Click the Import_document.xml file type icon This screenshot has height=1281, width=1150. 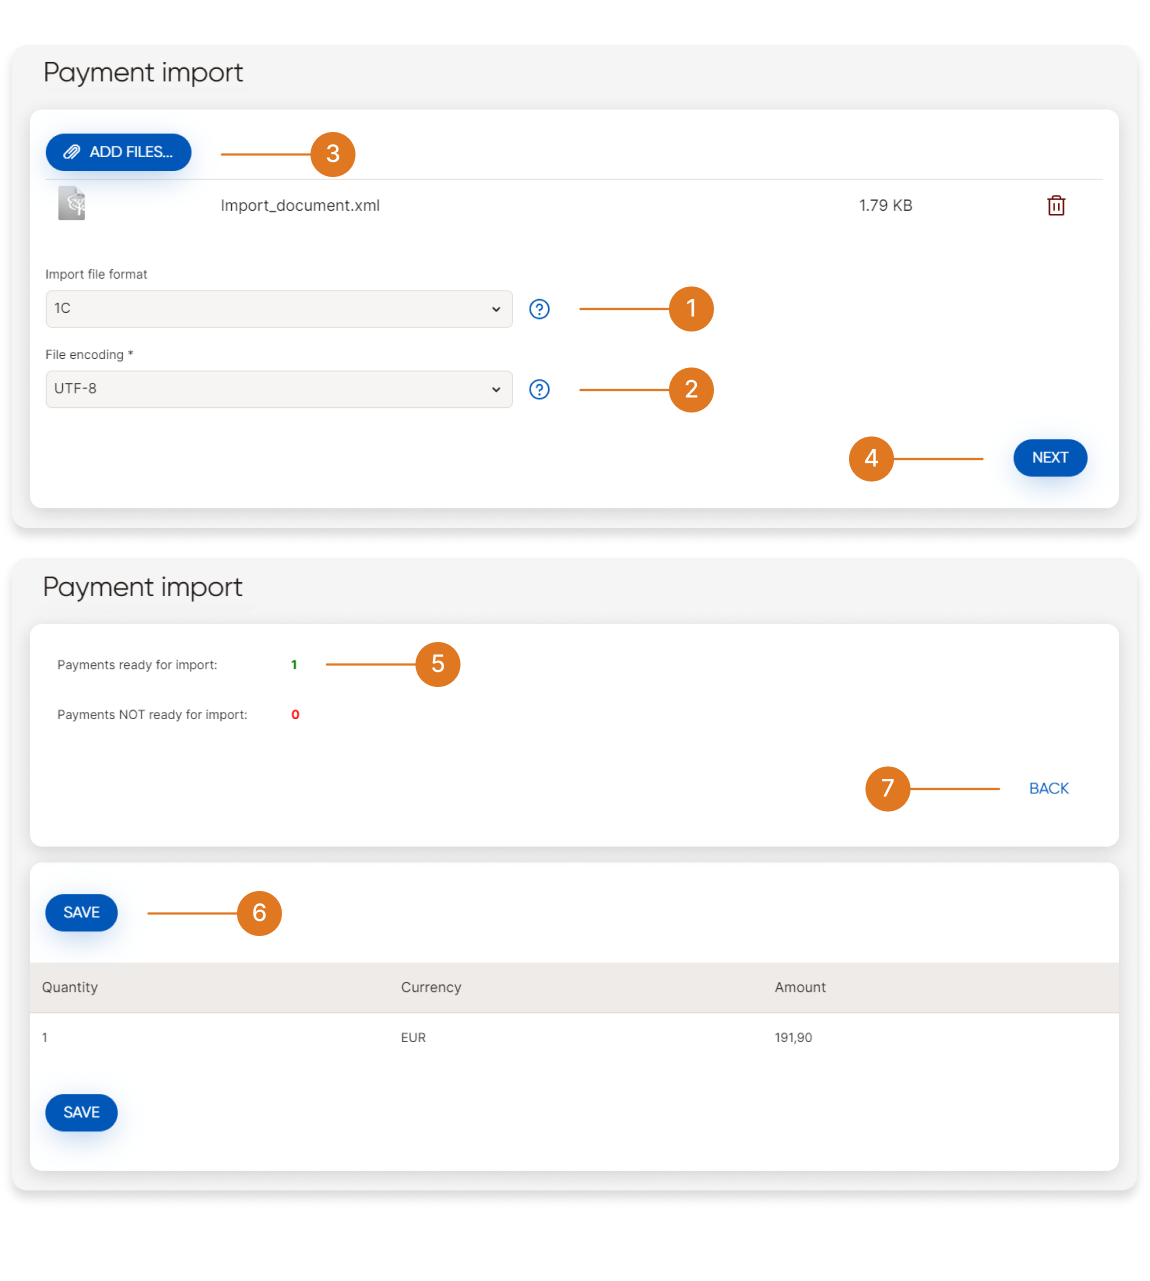pos(72,204)
